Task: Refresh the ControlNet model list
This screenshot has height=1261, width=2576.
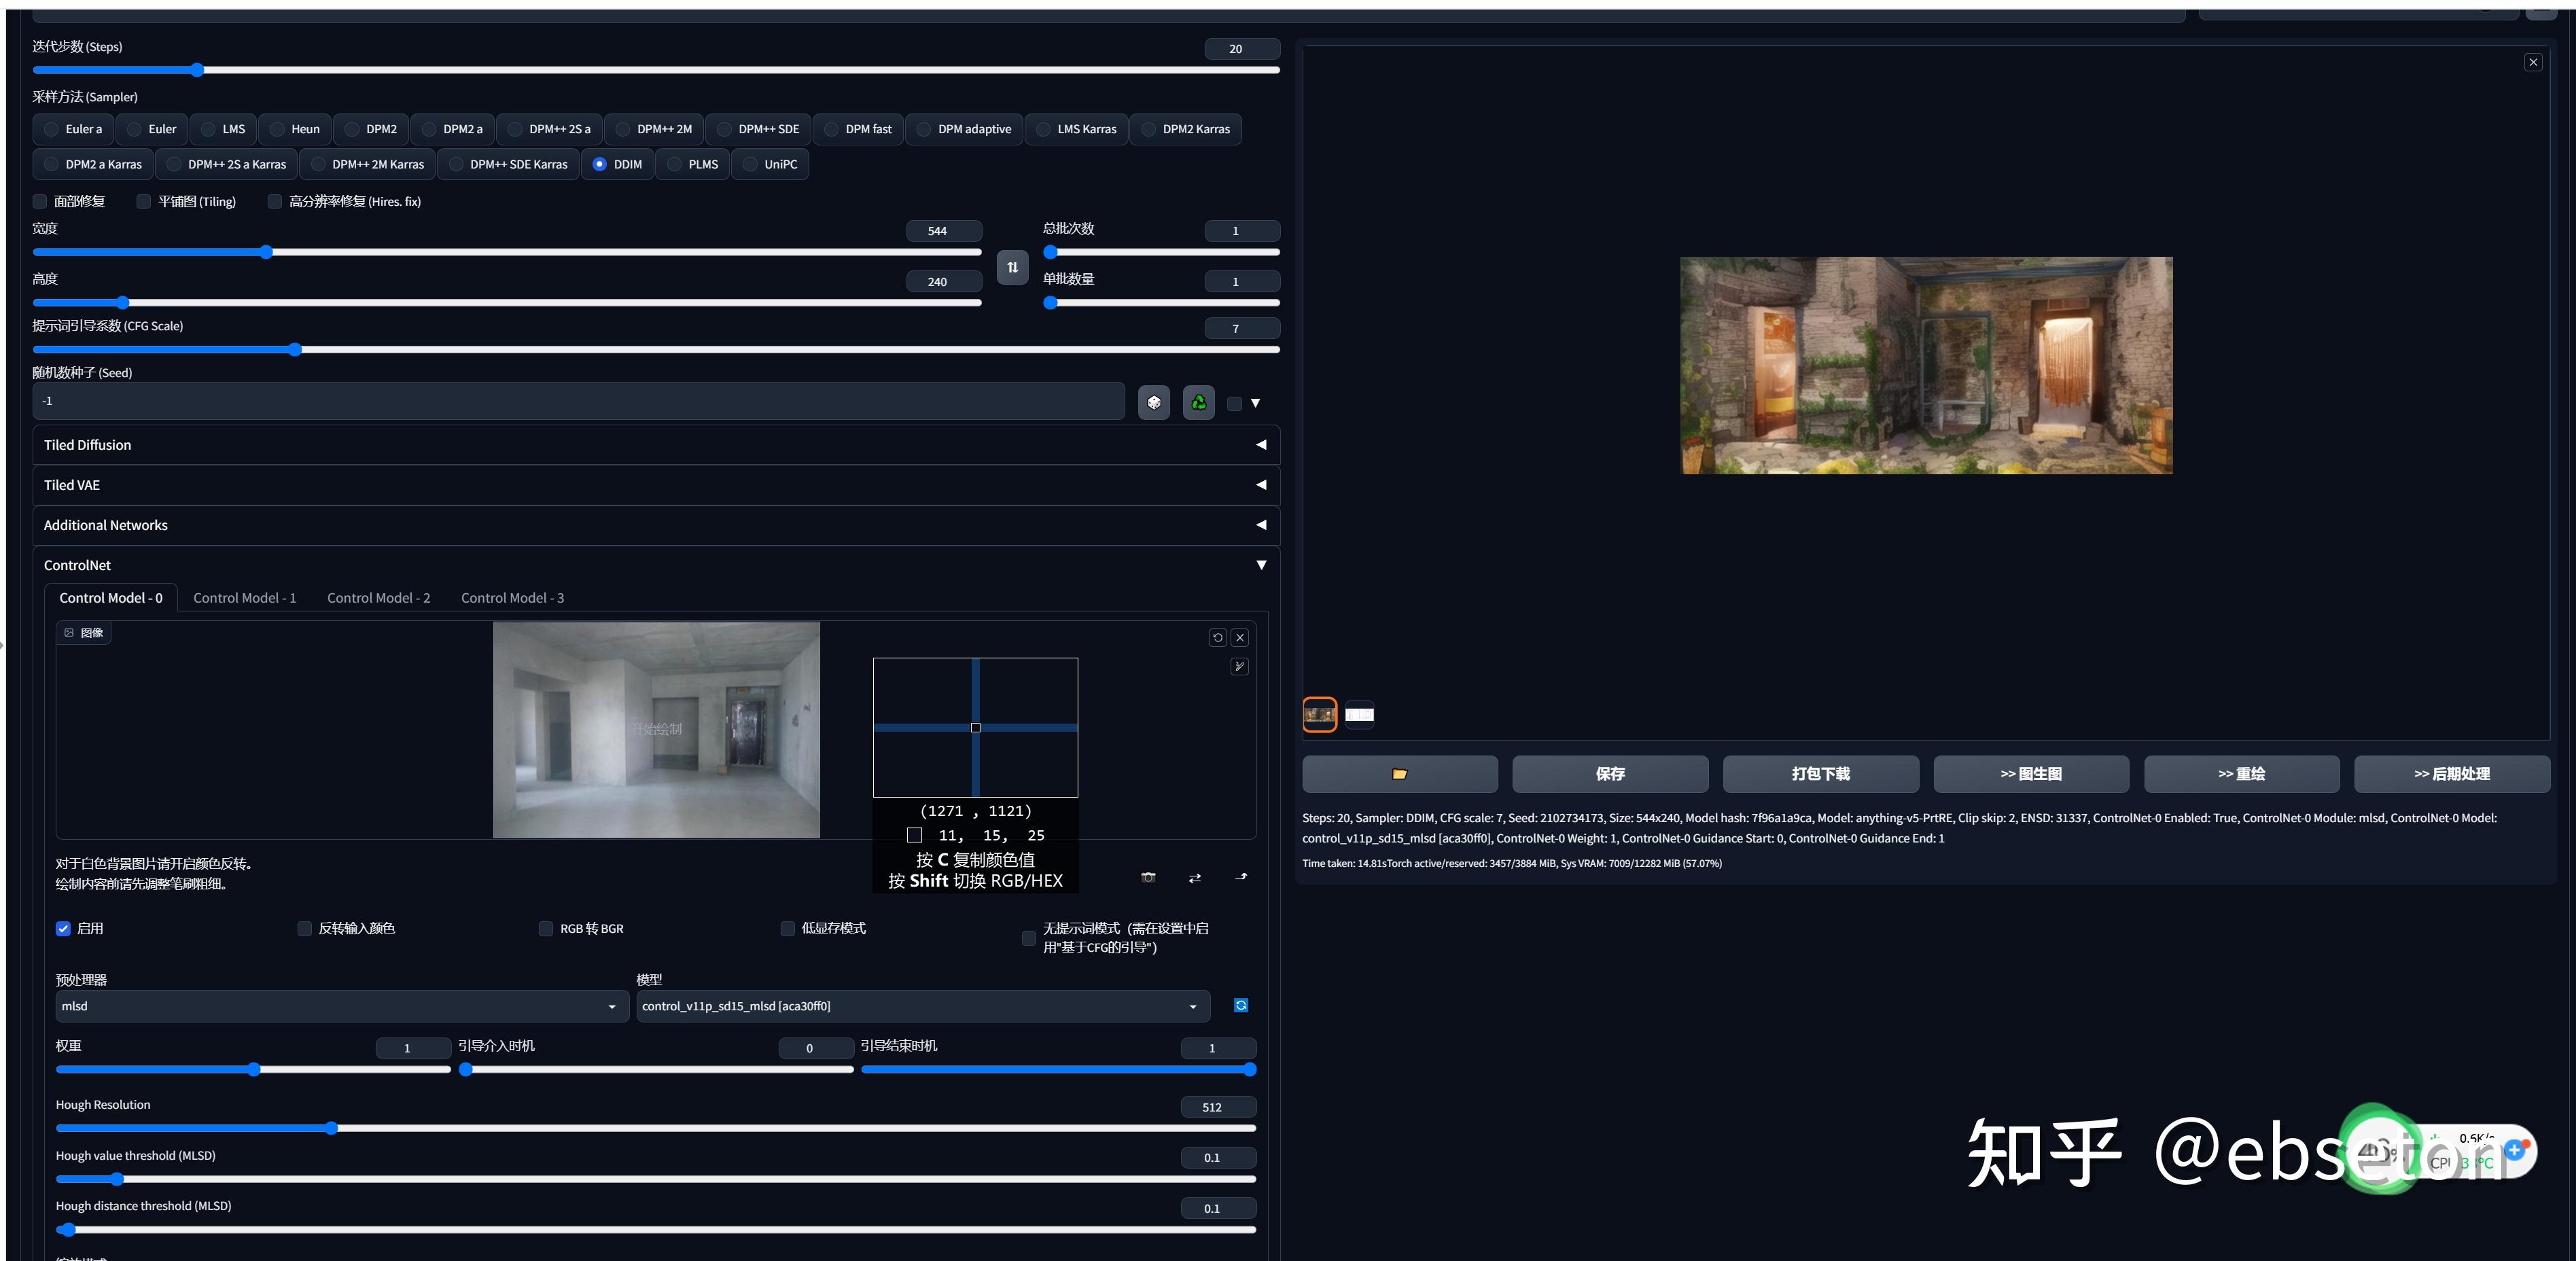Action: coord(1240,1005)
